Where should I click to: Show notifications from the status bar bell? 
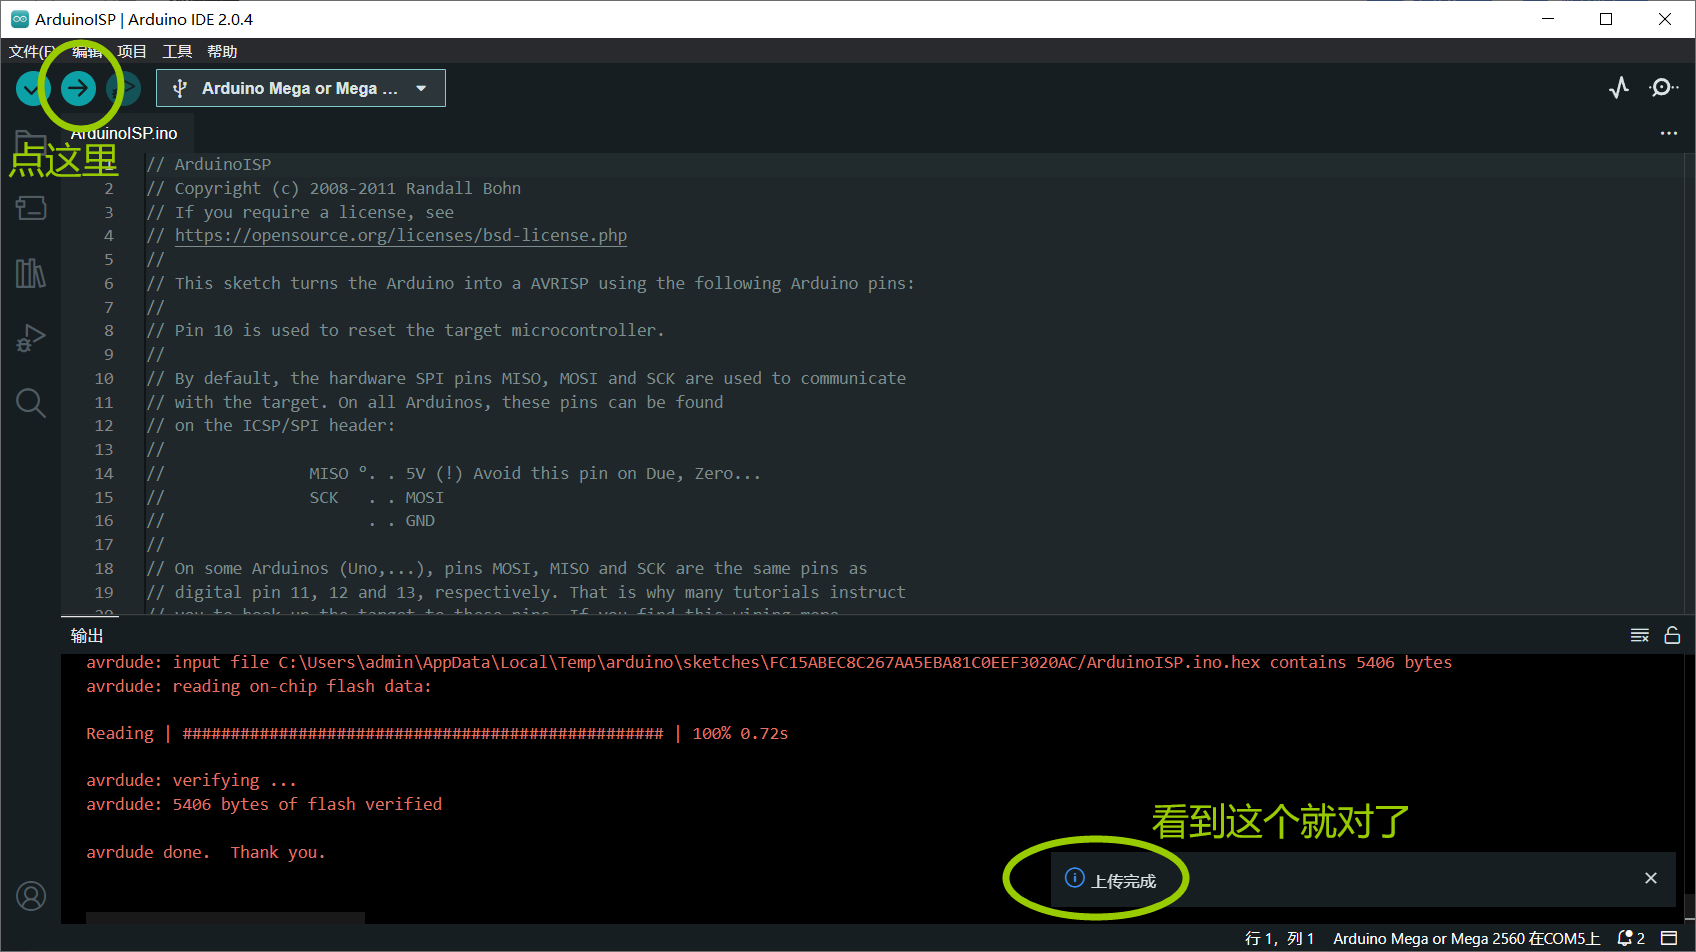pyautogui.click(x=1631, y=938)
